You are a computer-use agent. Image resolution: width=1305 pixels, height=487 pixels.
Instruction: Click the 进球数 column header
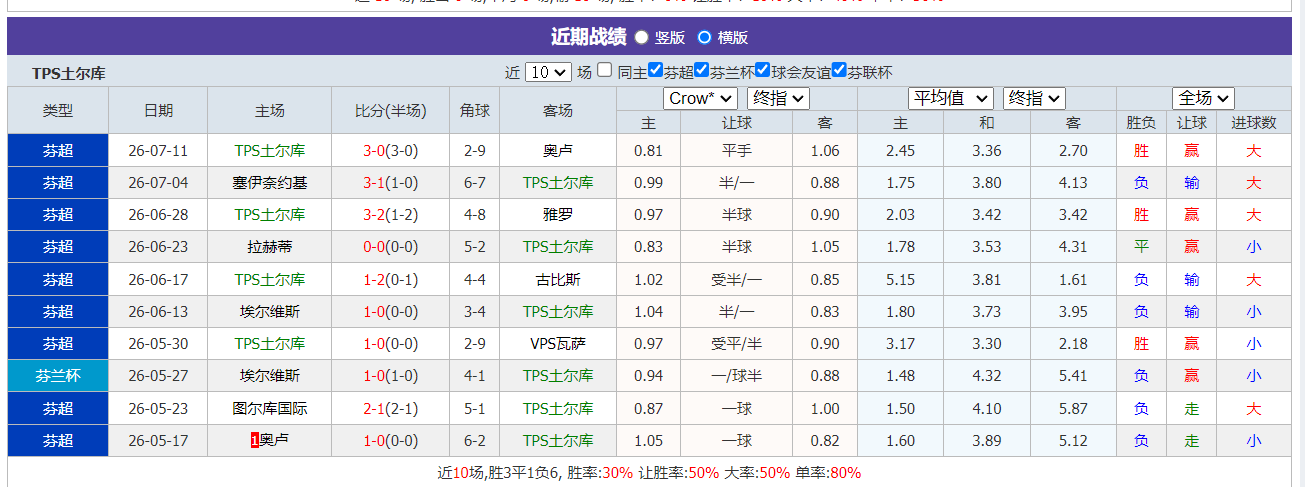pos(1254,123)
